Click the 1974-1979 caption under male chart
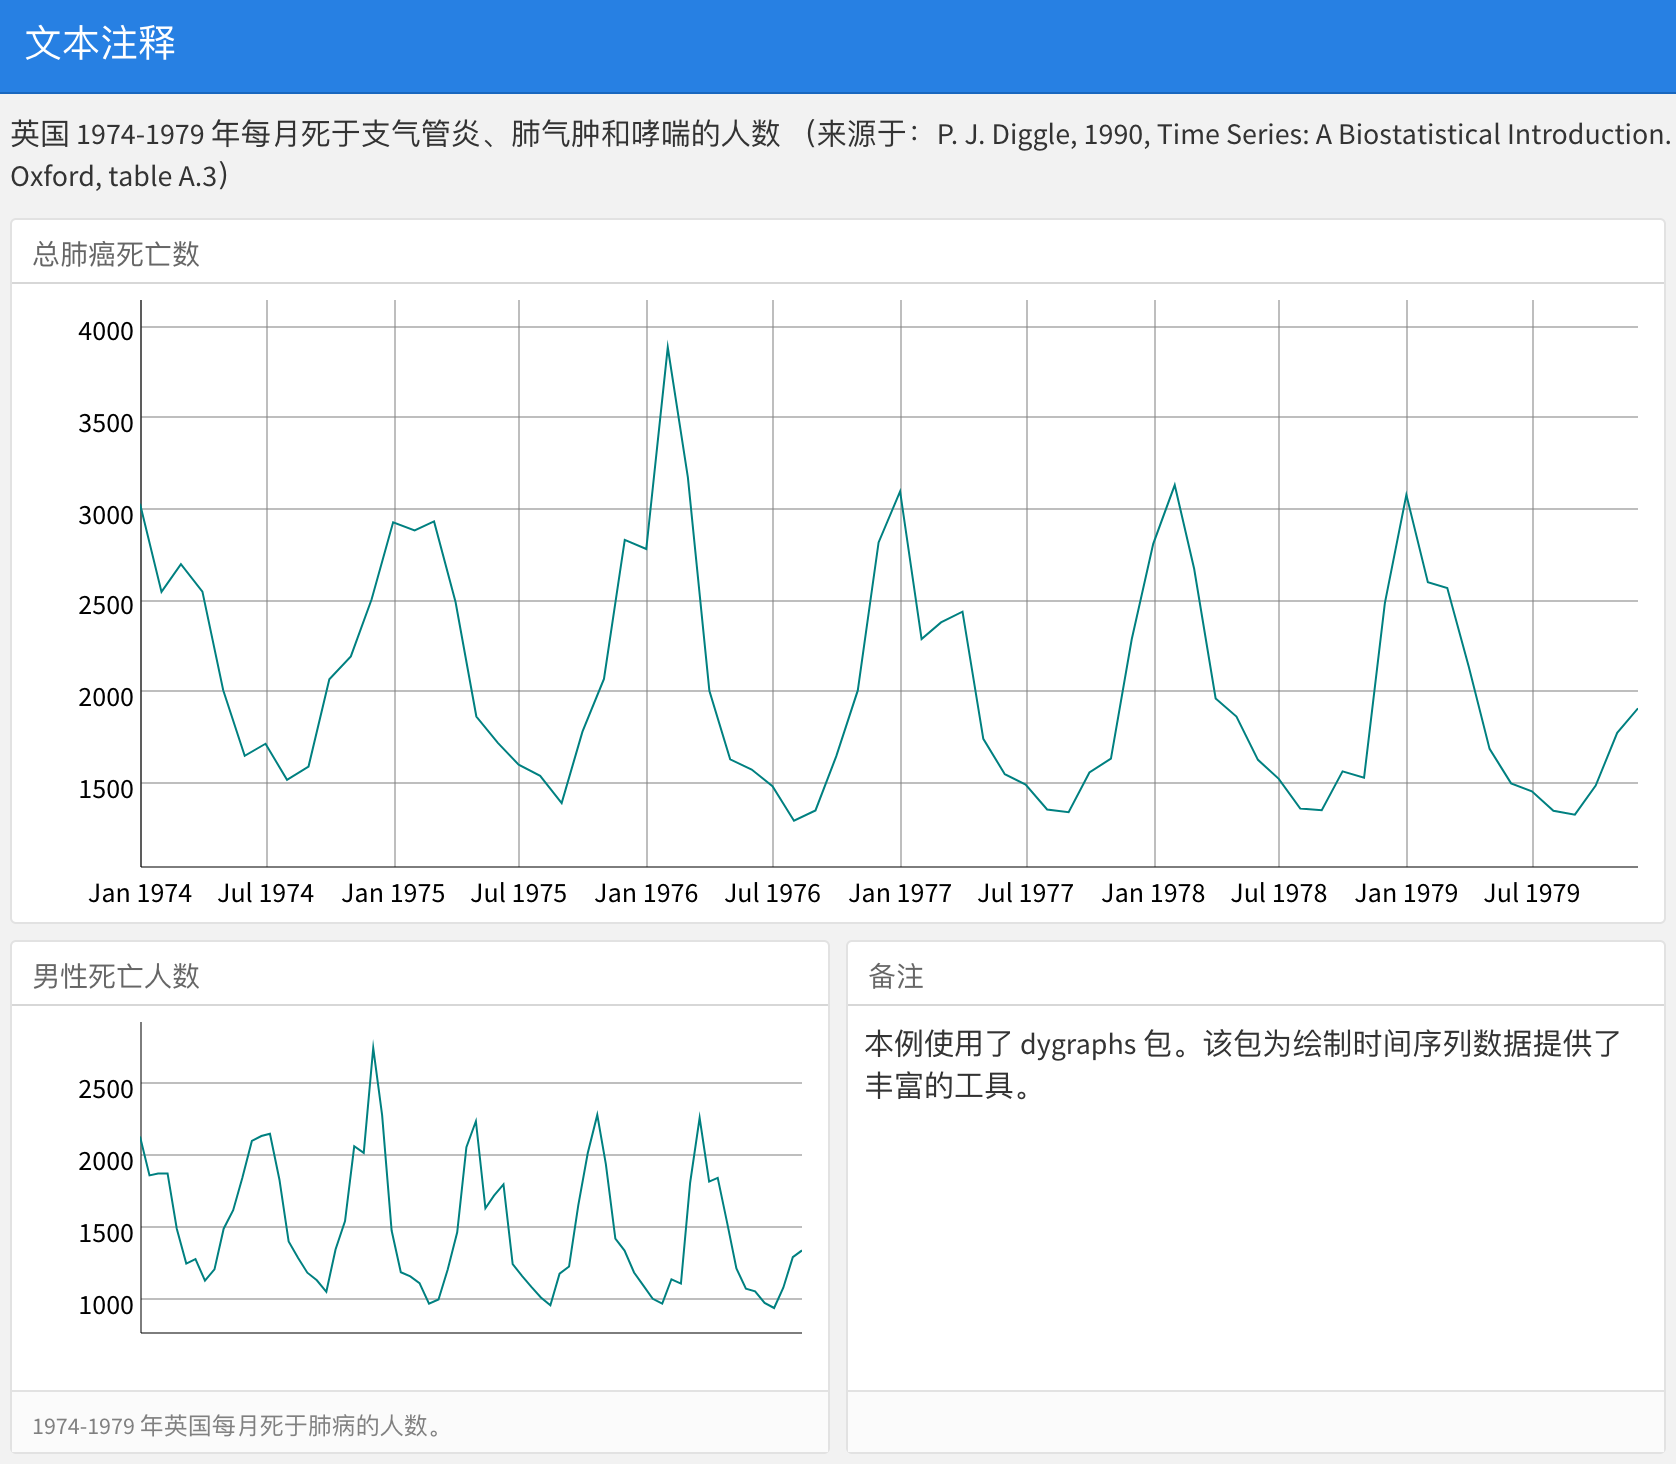 (x=237, y=1425)
